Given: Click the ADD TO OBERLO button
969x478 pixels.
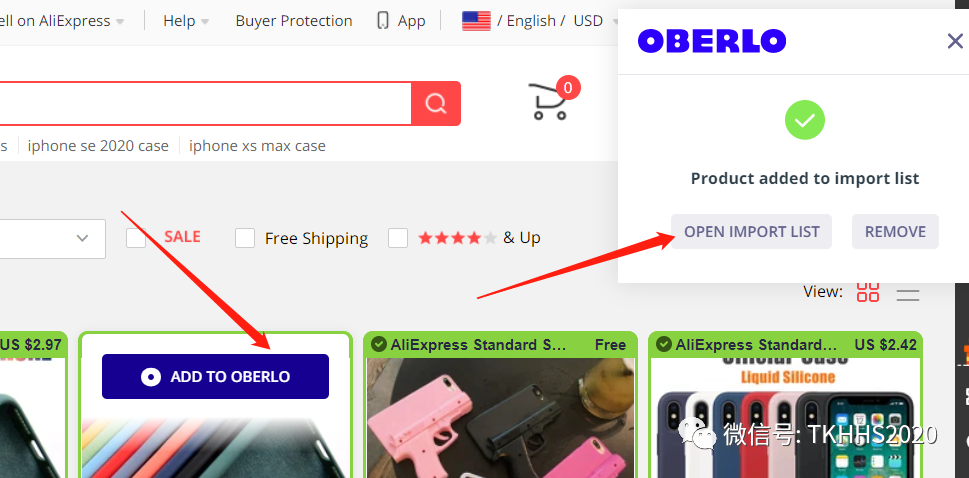Looking at the screenshot, I should (215, 377).
